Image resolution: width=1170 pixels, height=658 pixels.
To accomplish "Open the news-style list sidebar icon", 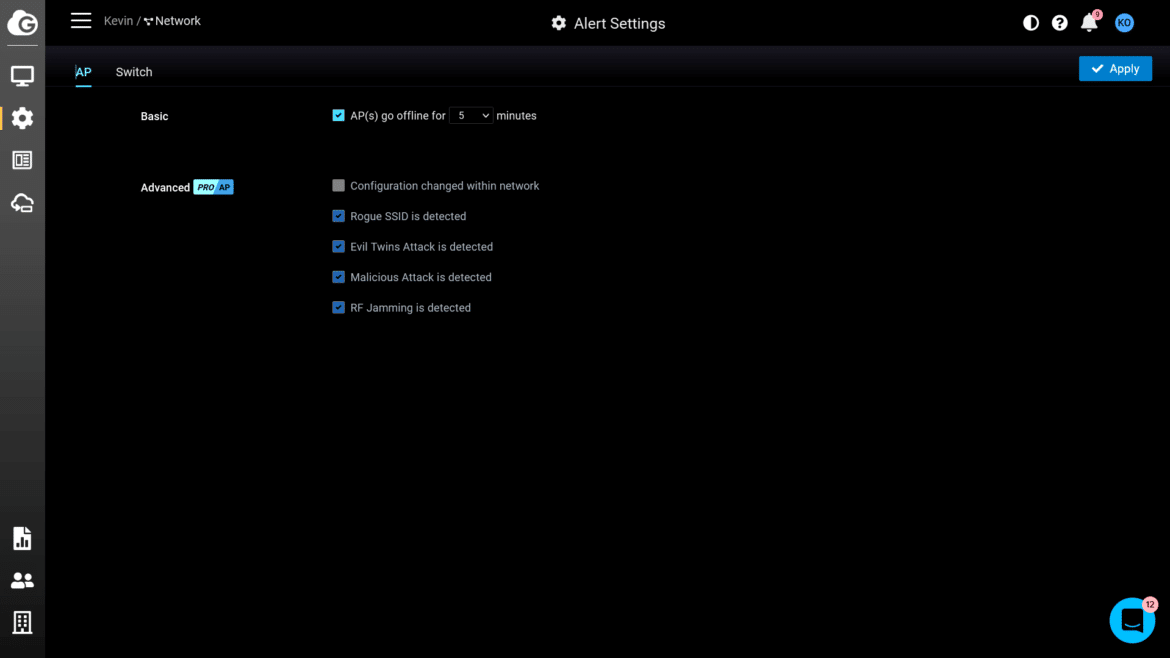I will click(x=22, y=160).
